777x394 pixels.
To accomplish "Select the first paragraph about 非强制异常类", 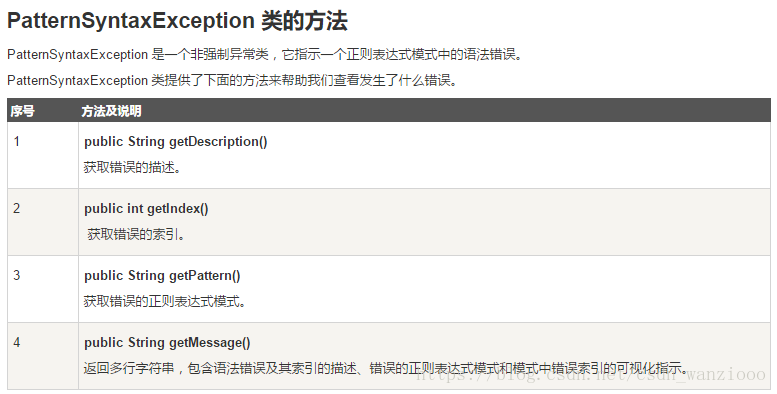I will pyautogui.click(x=265, y=54).
